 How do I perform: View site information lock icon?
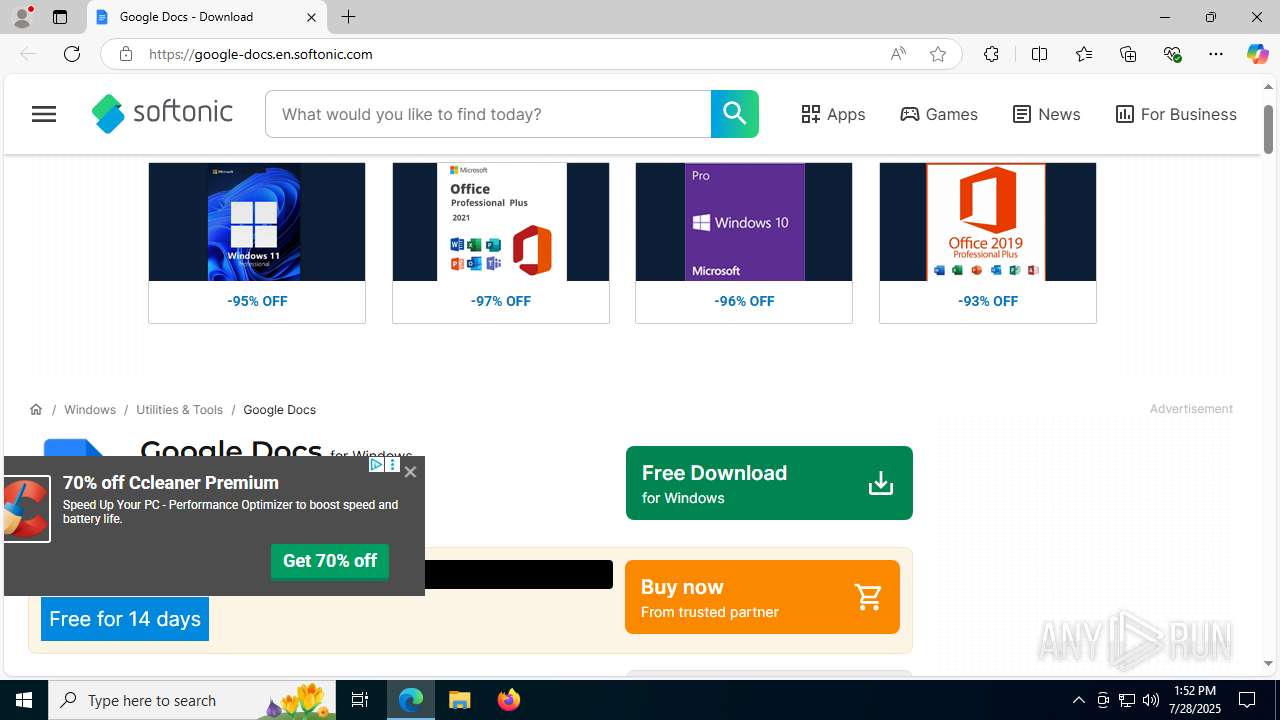125,54
